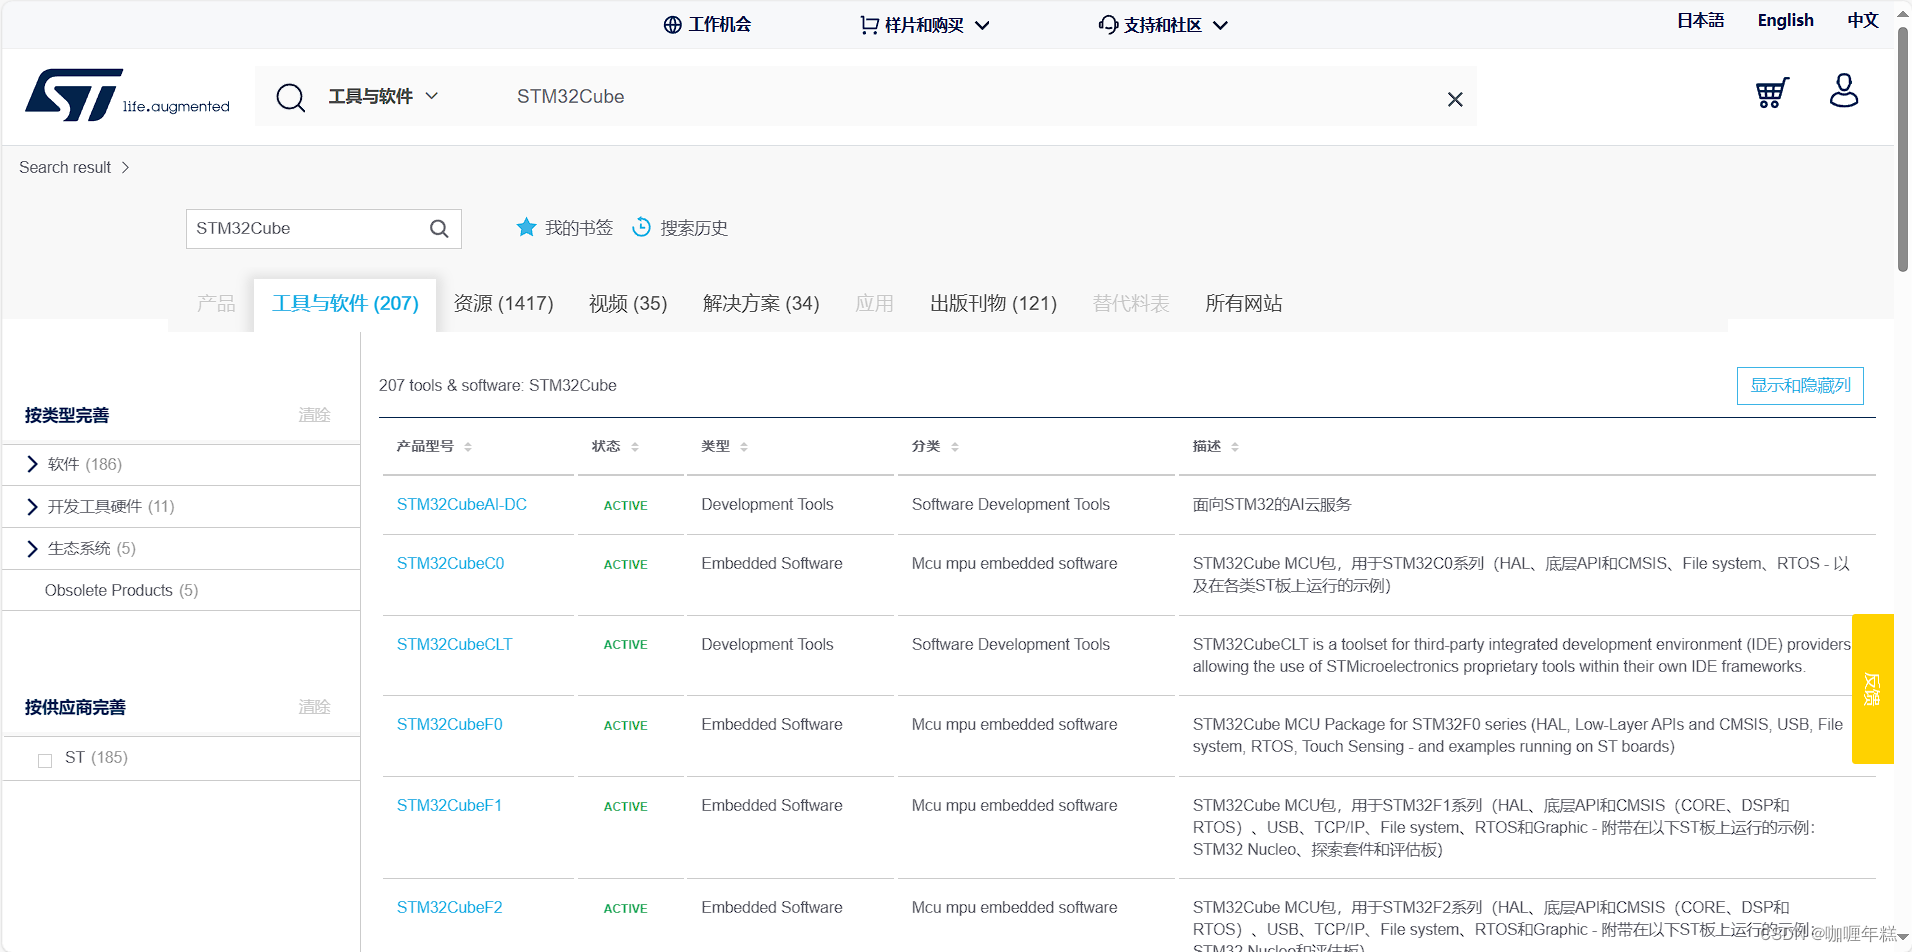Viewport: 1912px width, 952px height.
Task: Switch language to 中文
Action: pyautogui.click(x=1863, y=20)
